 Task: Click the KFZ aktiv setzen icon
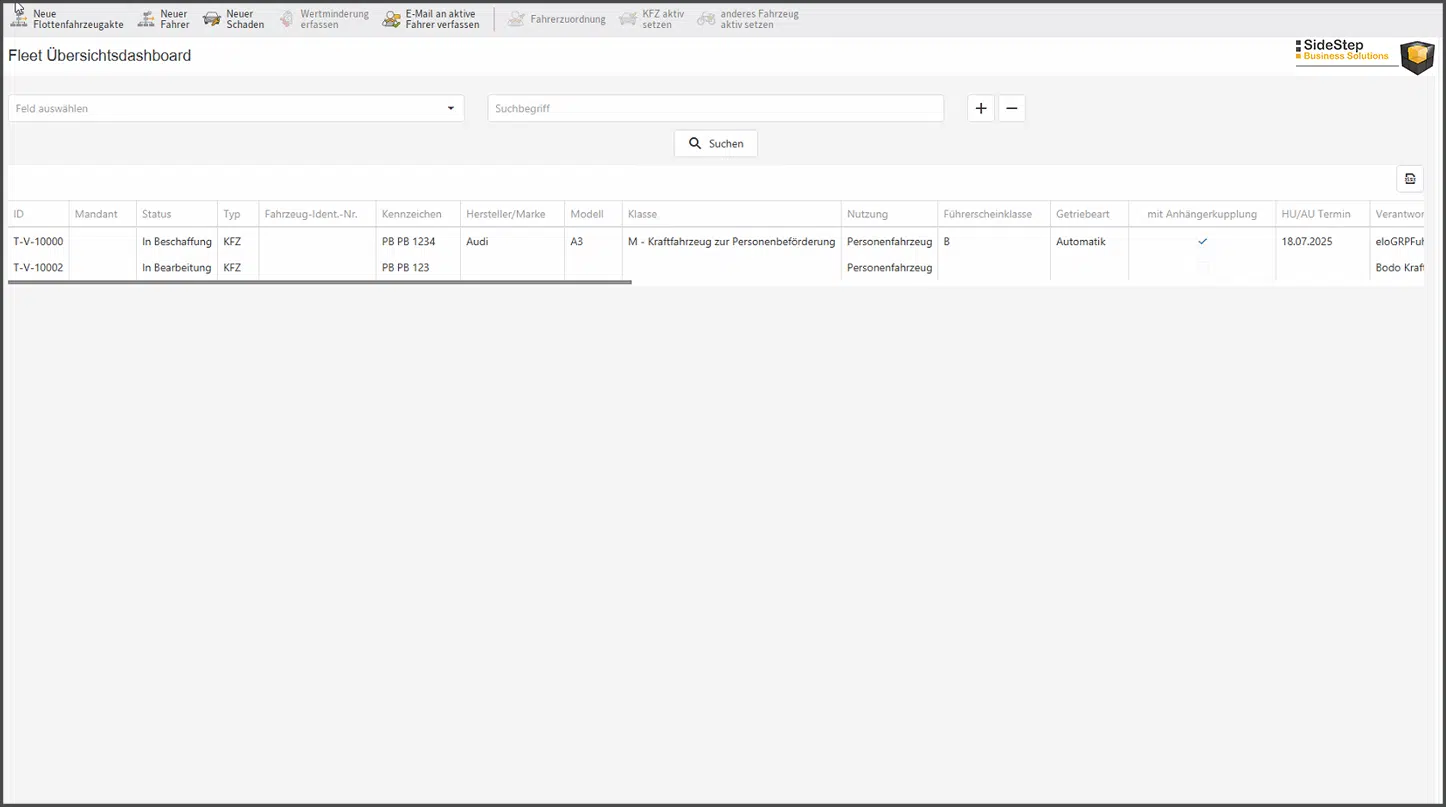tap(628, 19)
